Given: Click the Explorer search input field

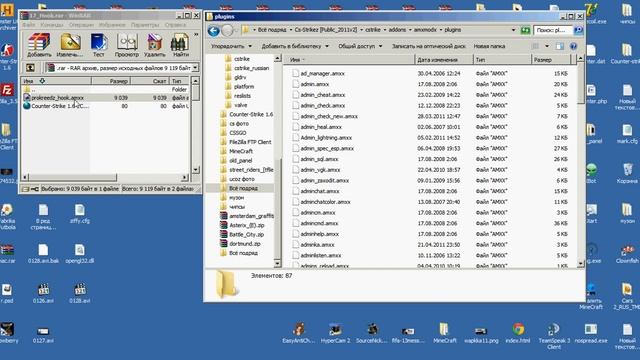Looking at the screenshot, I should [554, 30].
